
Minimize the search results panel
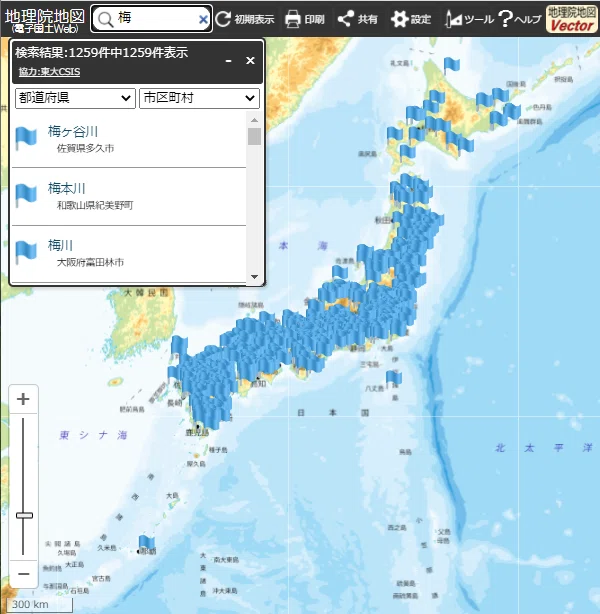tap(228, 61)
